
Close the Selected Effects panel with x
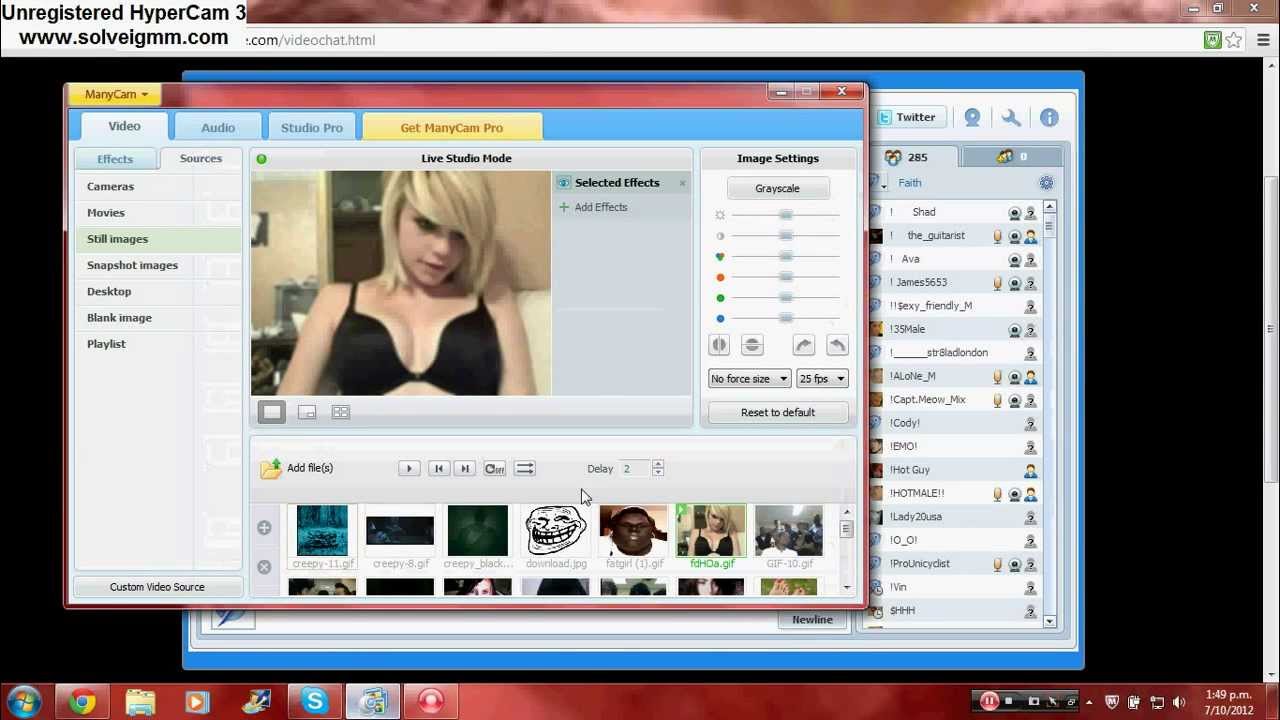683,183
